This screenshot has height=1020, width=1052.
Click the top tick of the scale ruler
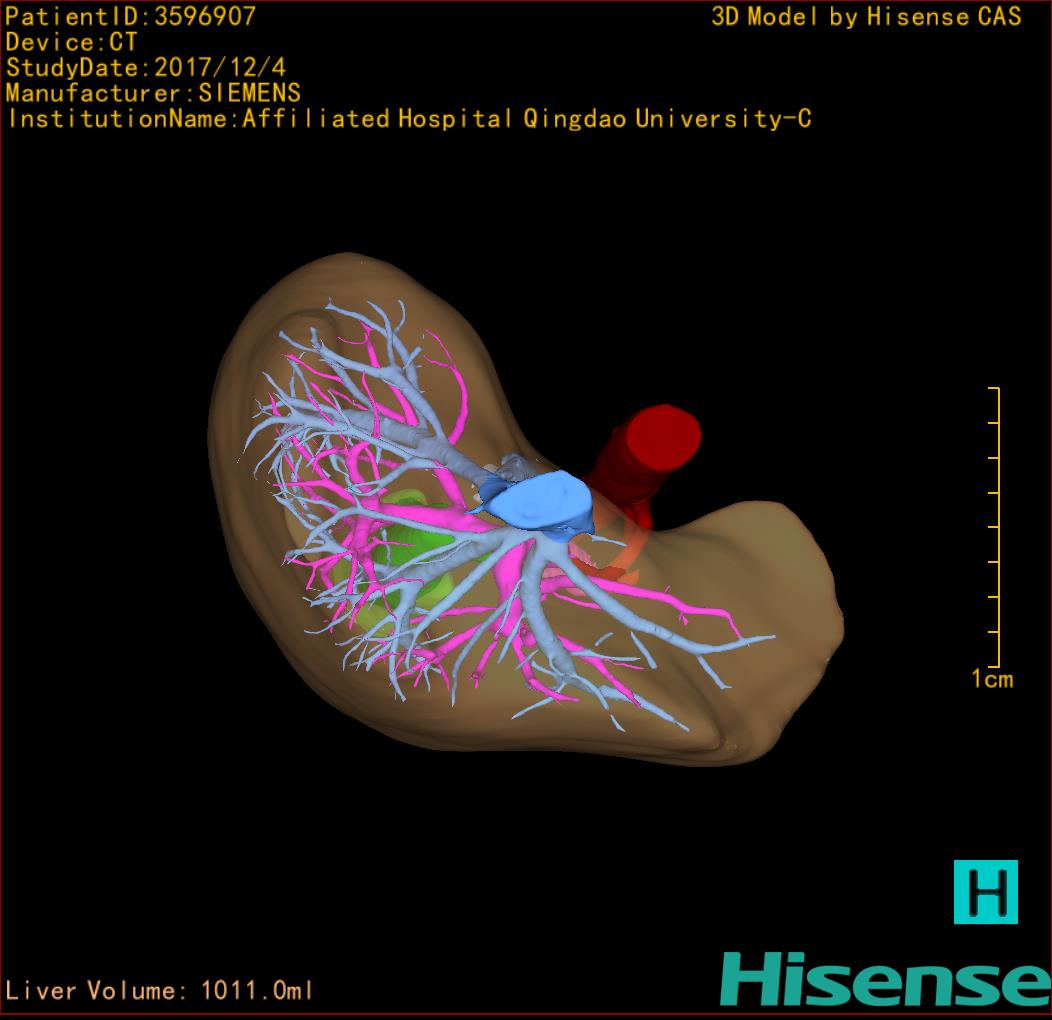[992, 388]
